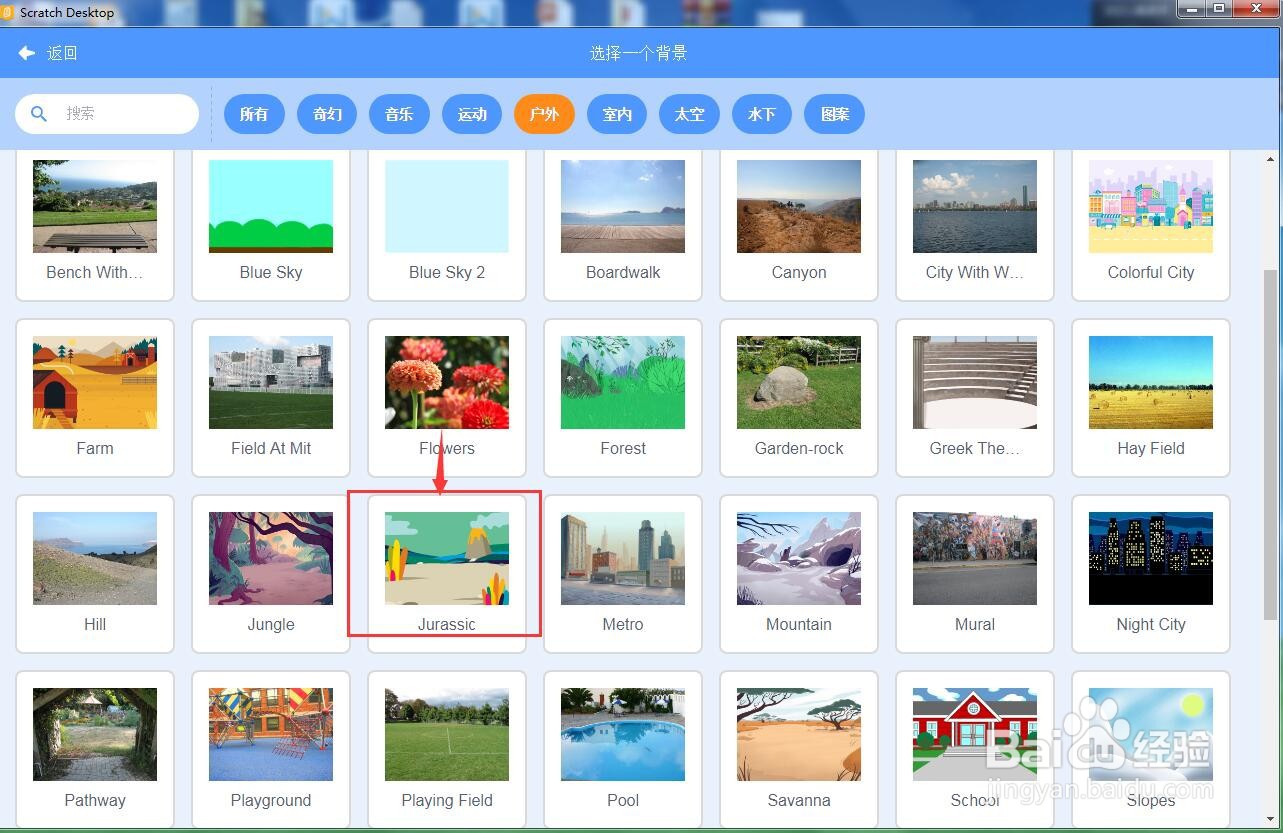Choose the Hill backdrop

click(x=95, y=573)
